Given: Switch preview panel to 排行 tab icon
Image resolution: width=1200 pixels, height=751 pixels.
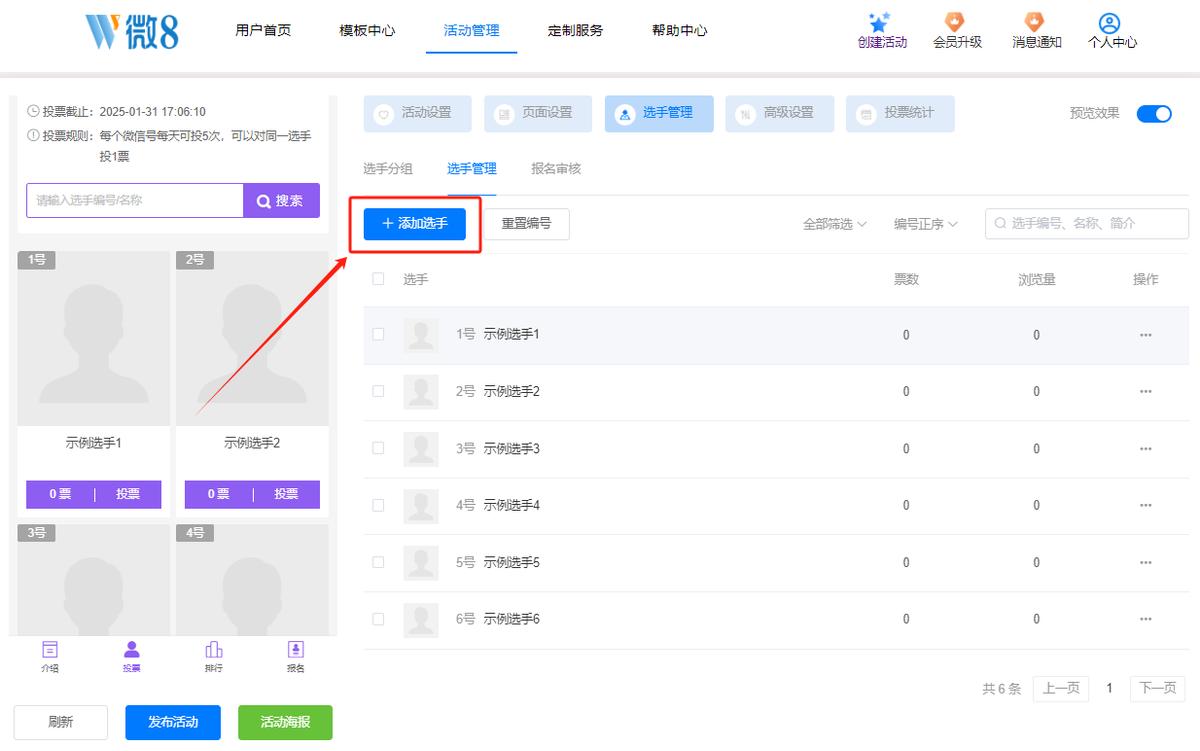Looking at the screenshot, I should tap(214, 650).
